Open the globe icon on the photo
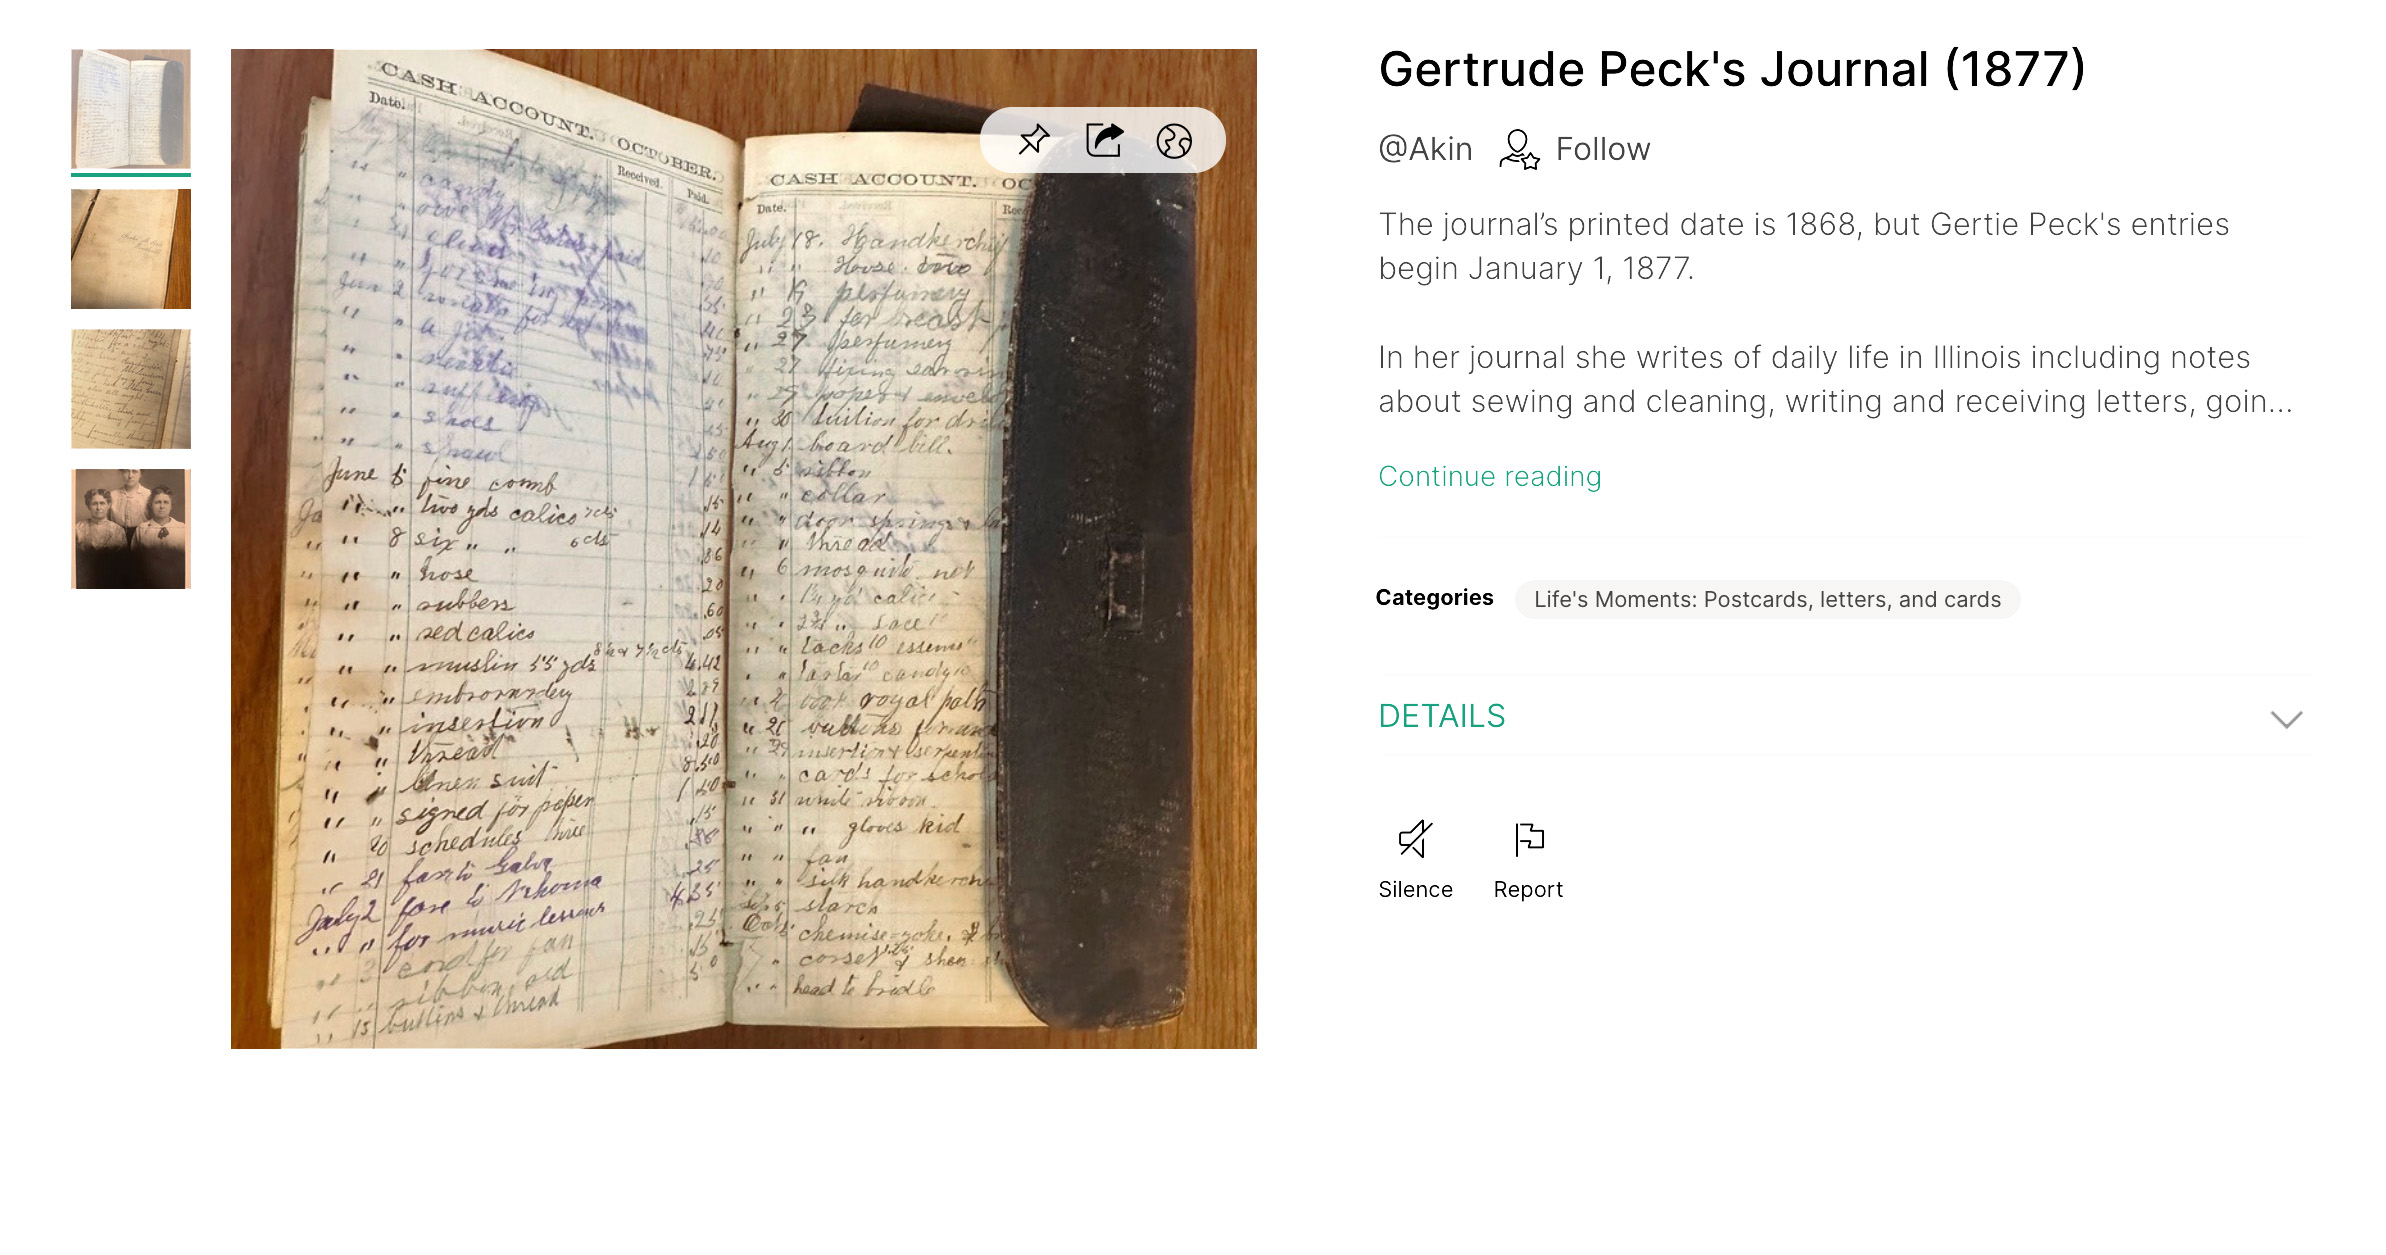The height and width of the screenshot is (1255, 2386). 1174,141
